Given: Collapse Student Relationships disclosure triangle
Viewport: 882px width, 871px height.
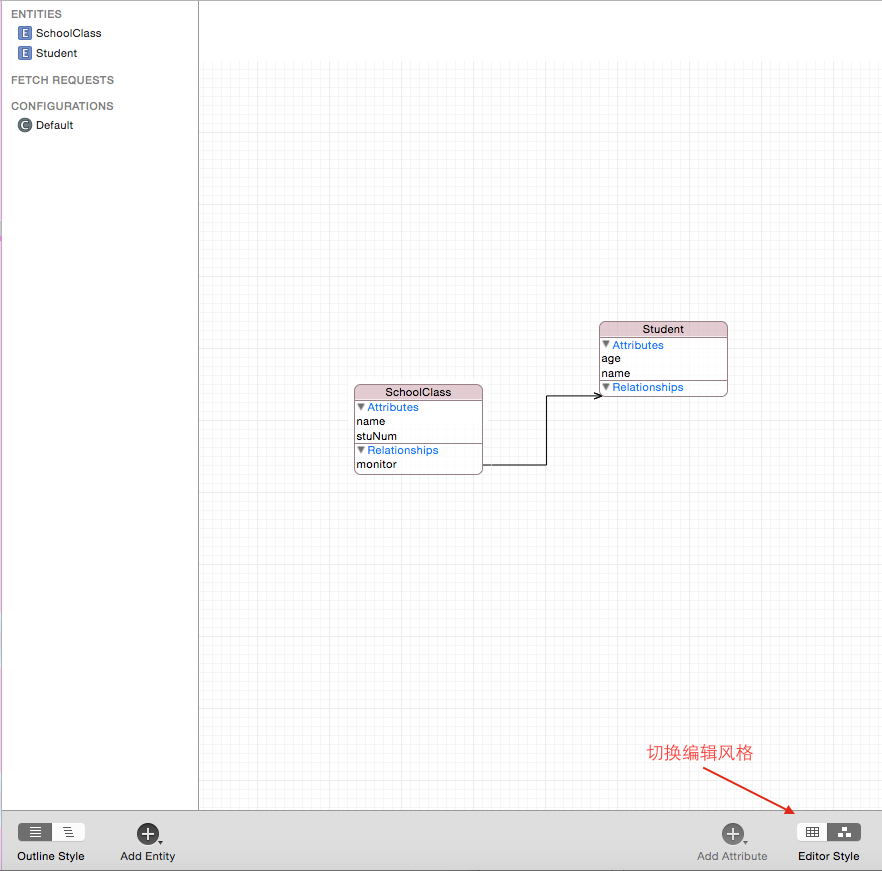Looking at the screenshot, I should pos(606,387).
